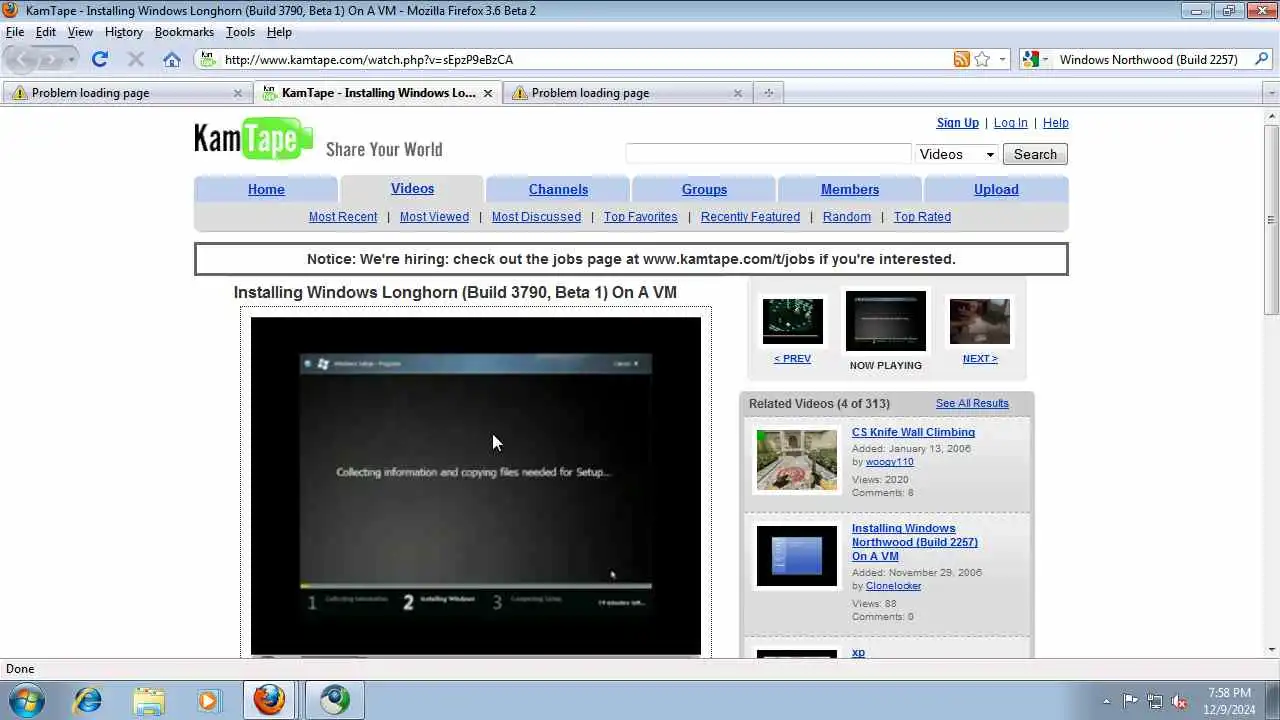Close the first Problem loading page tab
Screen dimensions: 1280x720
(238, 93)
